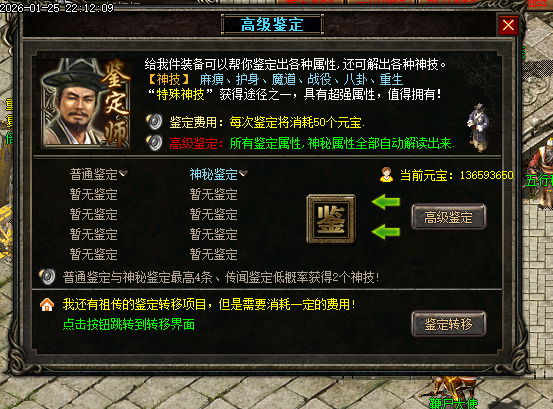This screenshot has height=409, width=553.
Task: Click the 鉴定转移 button
Action: coord(449,324)
